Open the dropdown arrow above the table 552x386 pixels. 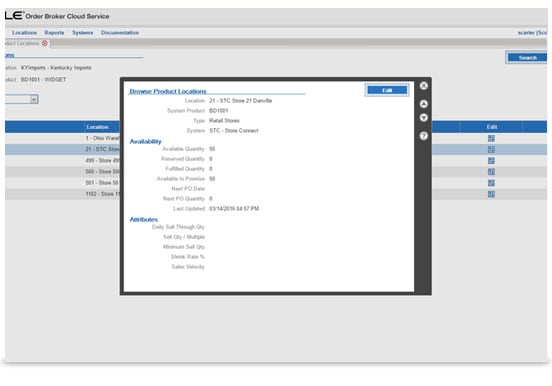34,99
